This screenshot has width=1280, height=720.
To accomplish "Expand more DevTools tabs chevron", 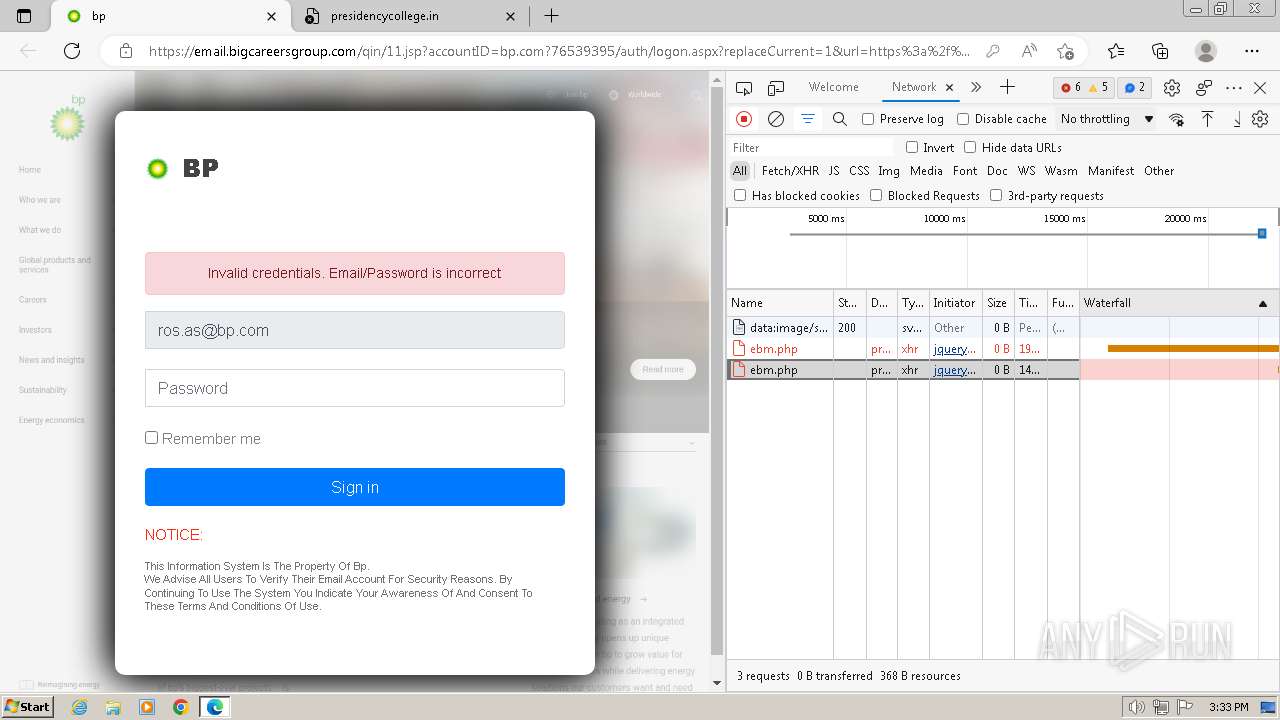I will point(976,87).
